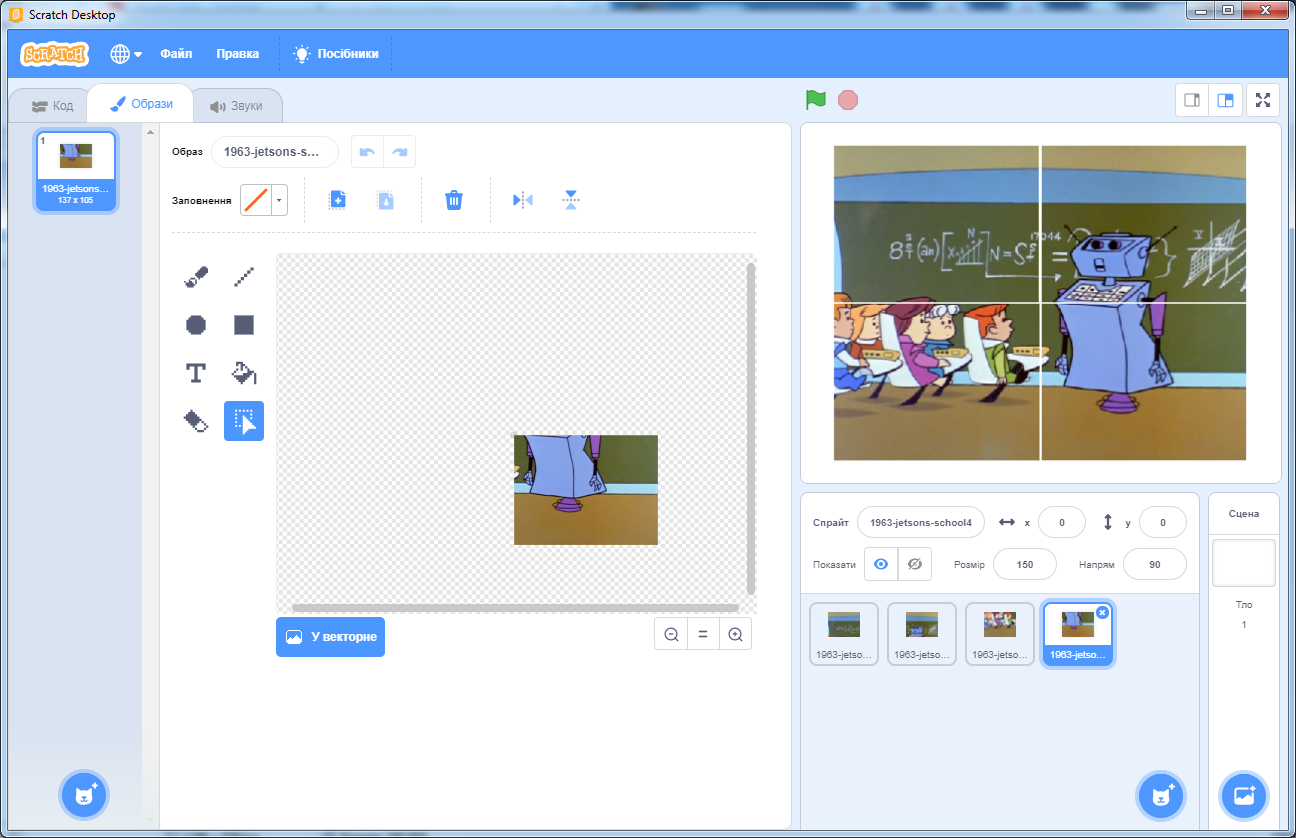Select third sprite thumbnail in list
This screenshot has height=838, width=1296.
coord(1000,634)
